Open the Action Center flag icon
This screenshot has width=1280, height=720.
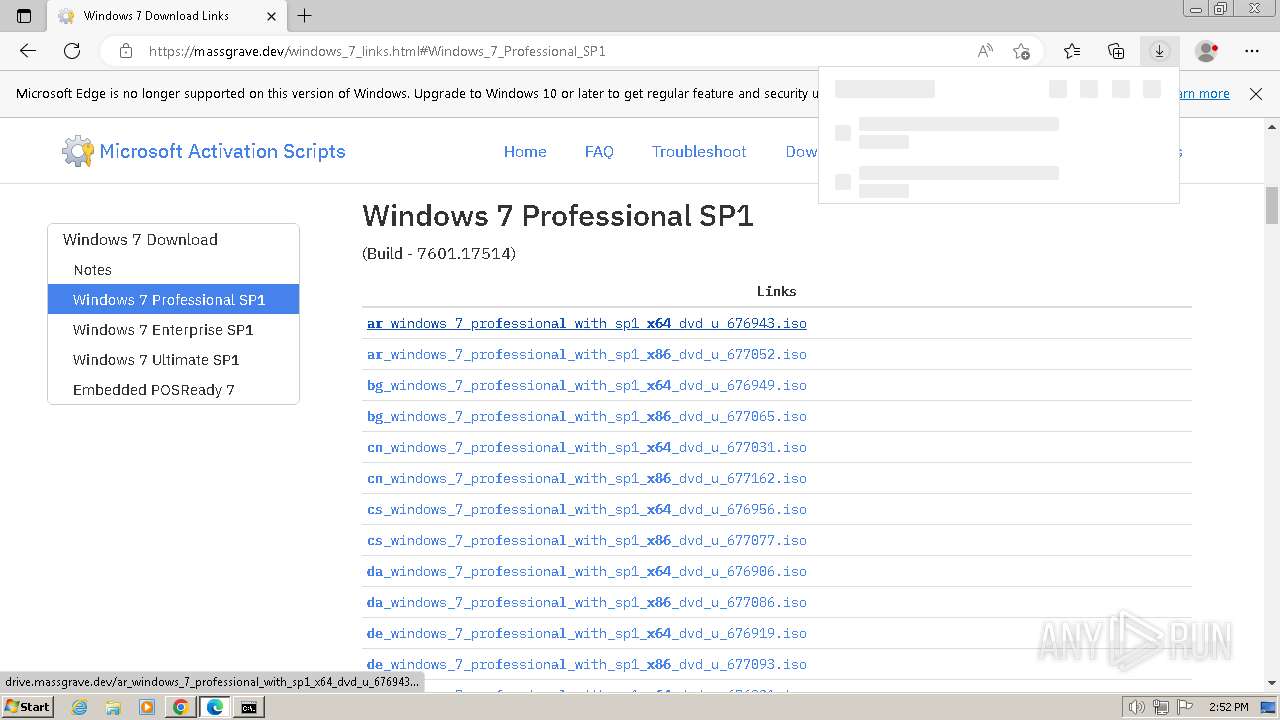pyautogui.click(x=1187, y=707)
